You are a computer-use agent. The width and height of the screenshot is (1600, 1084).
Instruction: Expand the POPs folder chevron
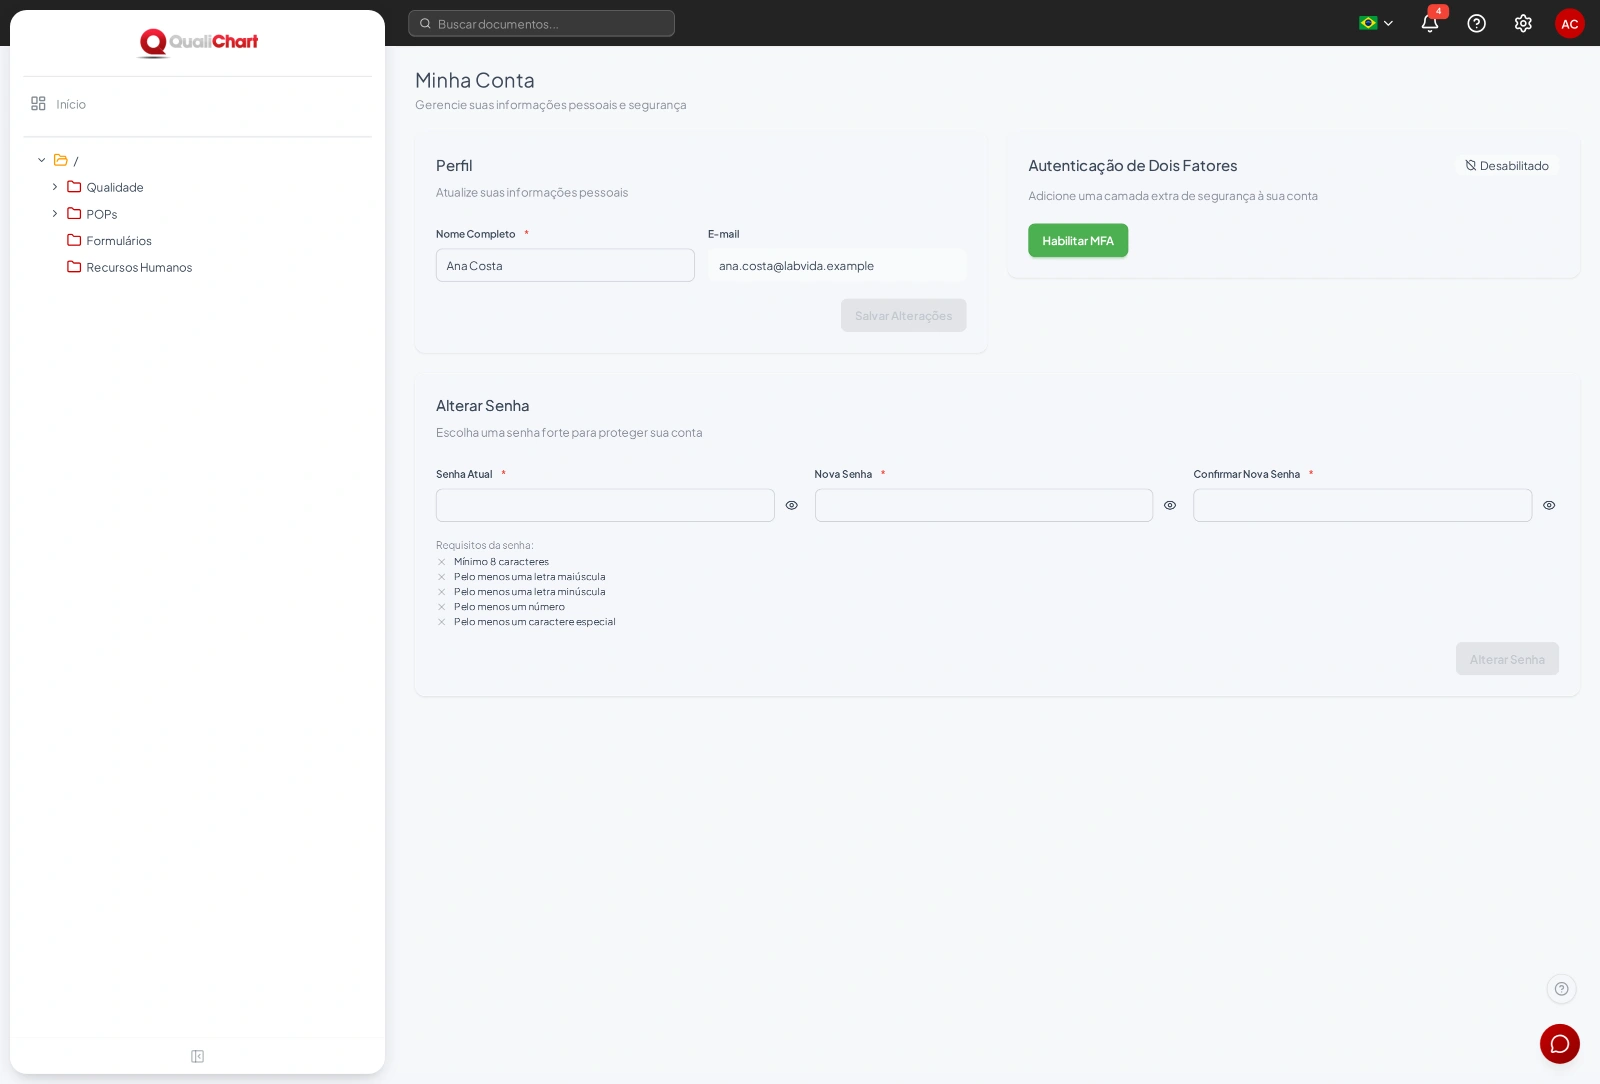point(55,214)
